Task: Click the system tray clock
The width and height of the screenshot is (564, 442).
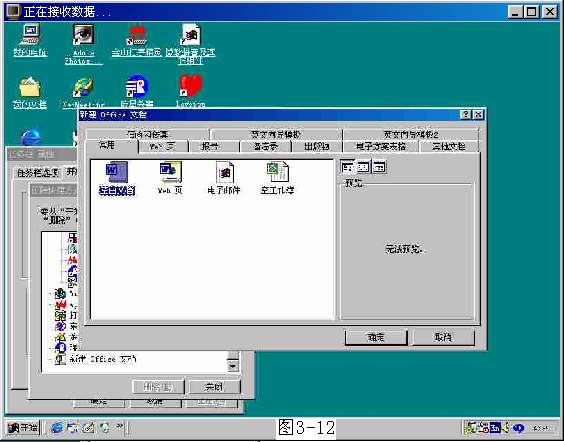Action: point(541,428)
